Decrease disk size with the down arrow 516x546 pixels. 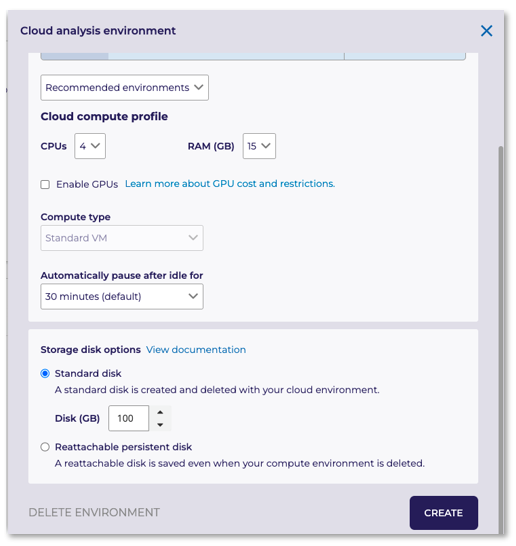tap(160, 424)
